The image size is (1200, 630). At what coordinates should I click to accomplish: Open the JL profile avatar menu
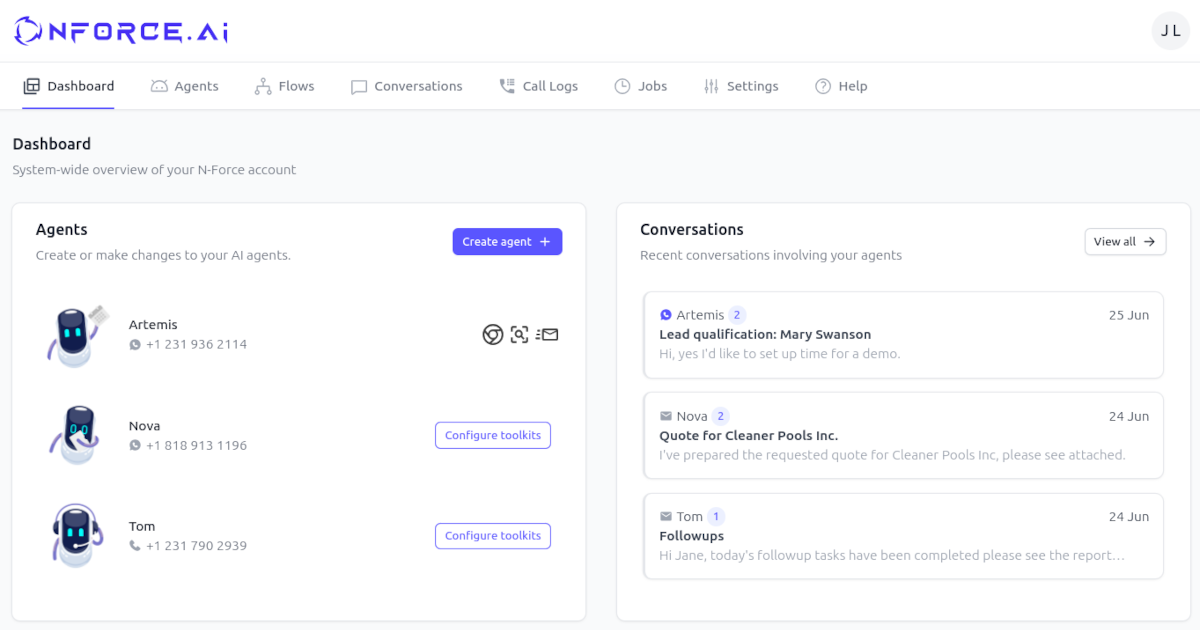(1170, 31)
